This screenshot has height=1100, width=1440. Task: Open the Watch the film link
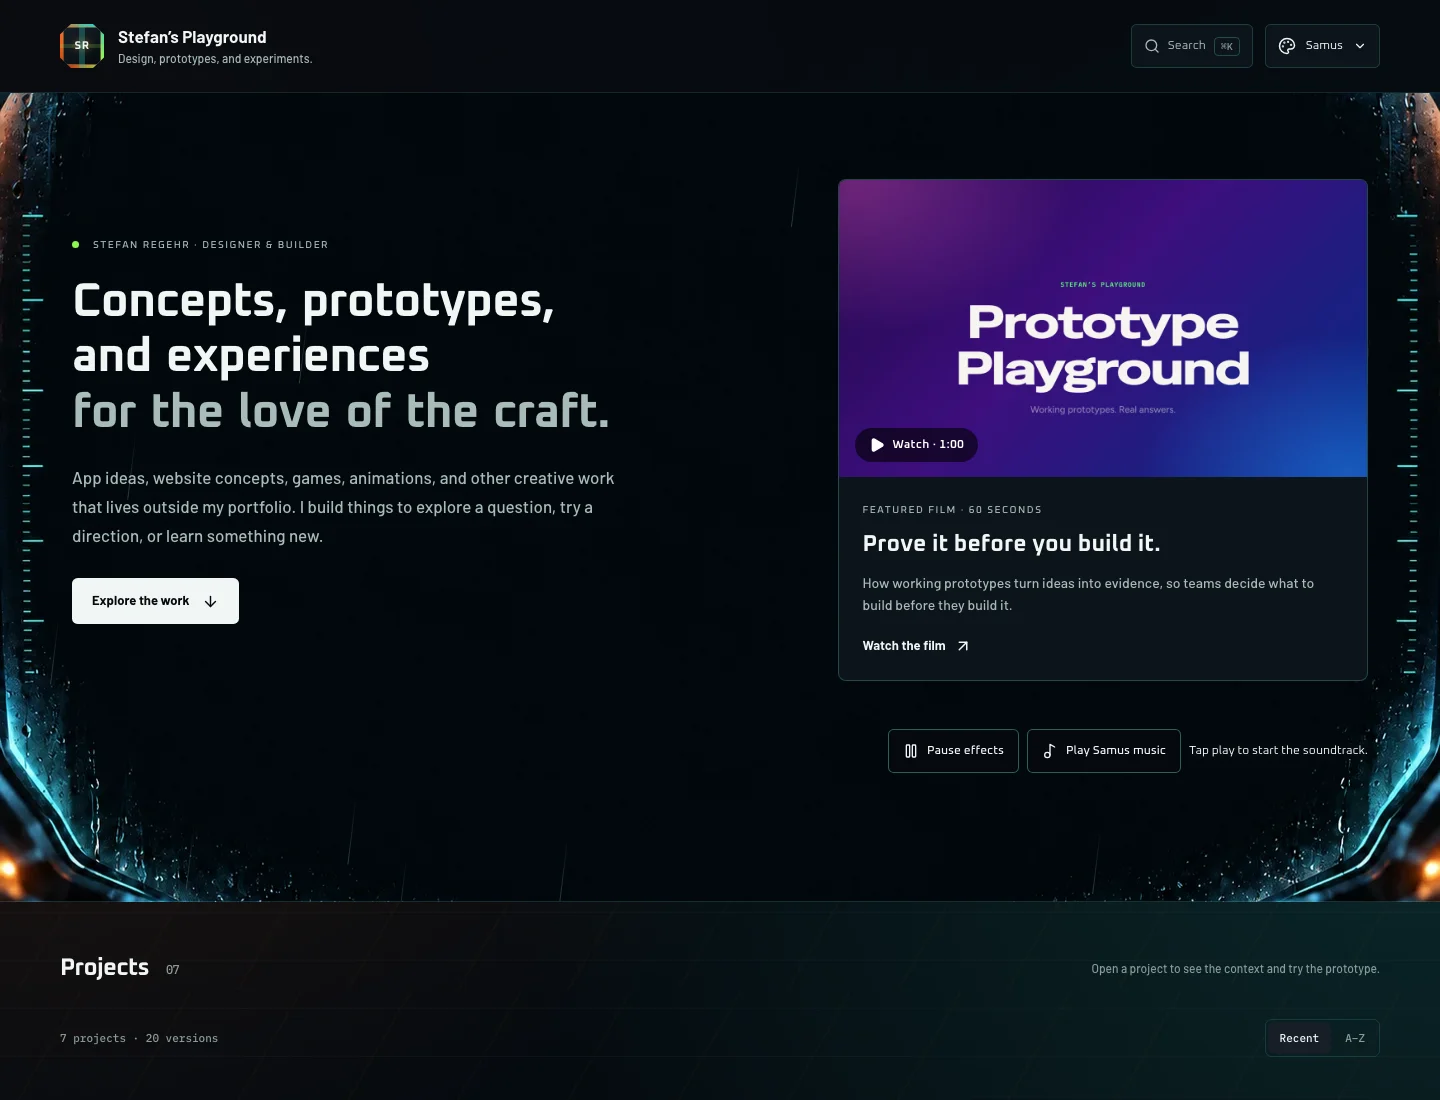click(x=916, y=646)
